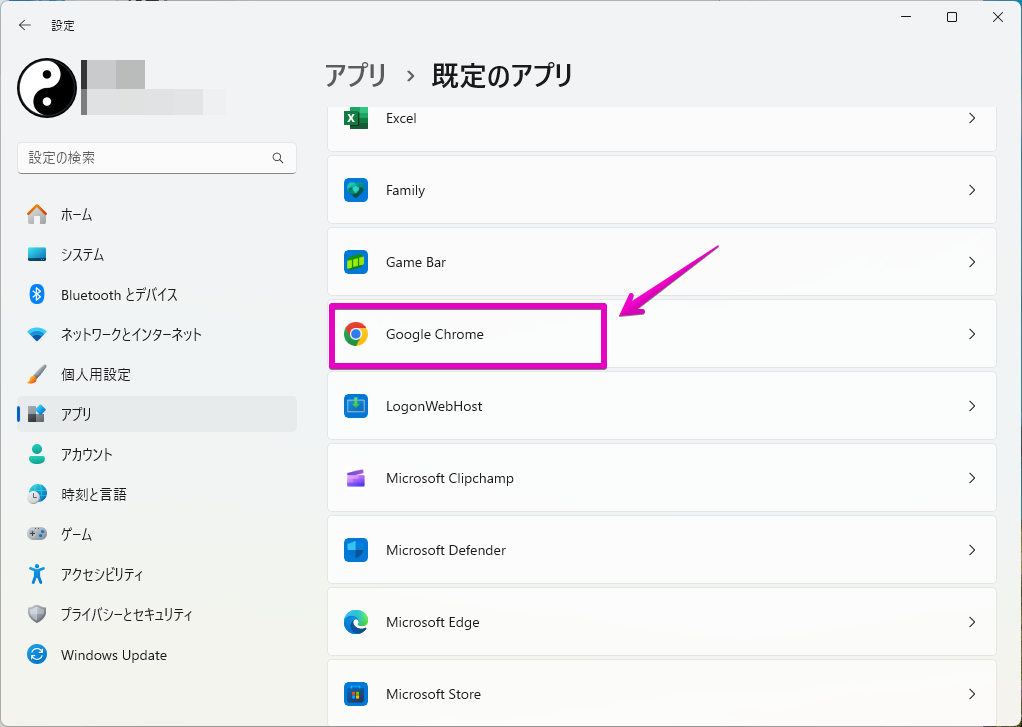Expand the Excel row chevron
Image resolution: width=1022 pixels, height=727 pixels.
point(972,118)
